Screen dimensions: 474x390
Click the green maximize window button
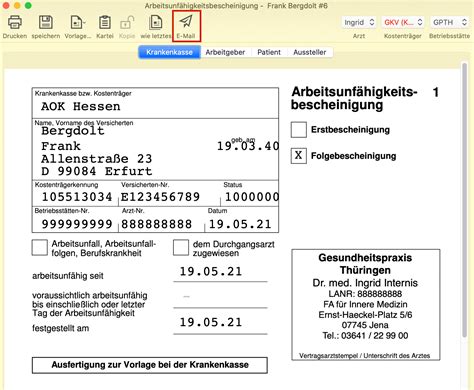click(x=28, y=5)
